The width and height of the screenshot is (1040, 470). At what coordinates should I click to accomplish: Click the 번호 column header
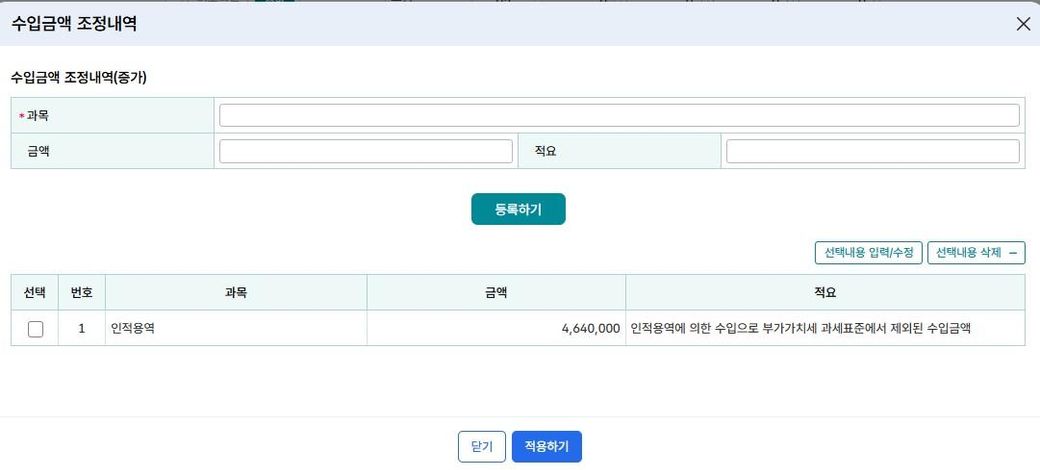81,293
